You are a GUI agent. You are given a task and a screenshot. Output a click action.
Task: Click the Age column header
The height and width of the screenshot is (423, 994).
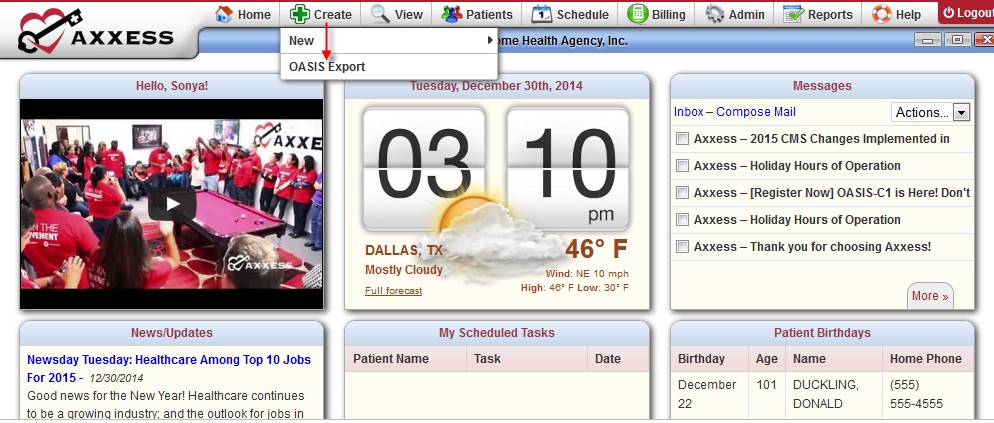pos(766,359)
